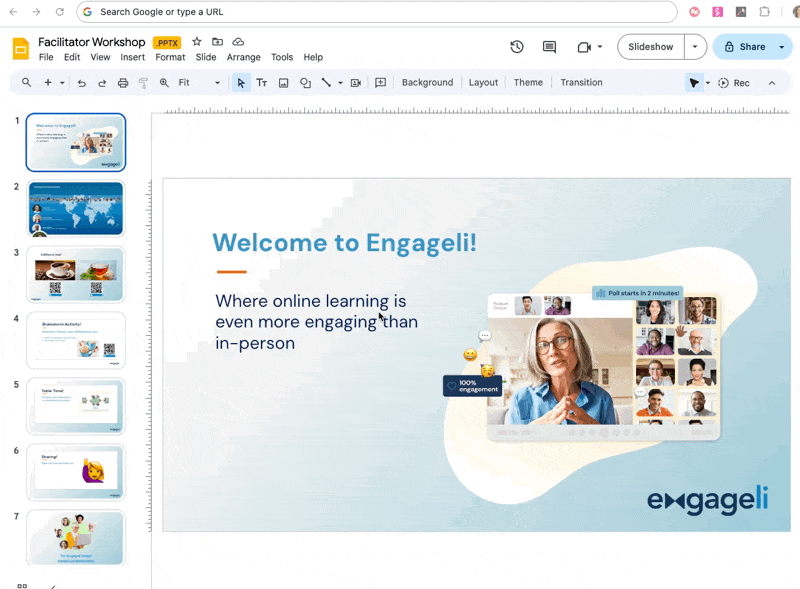Click the Background button

pos(427,83)
